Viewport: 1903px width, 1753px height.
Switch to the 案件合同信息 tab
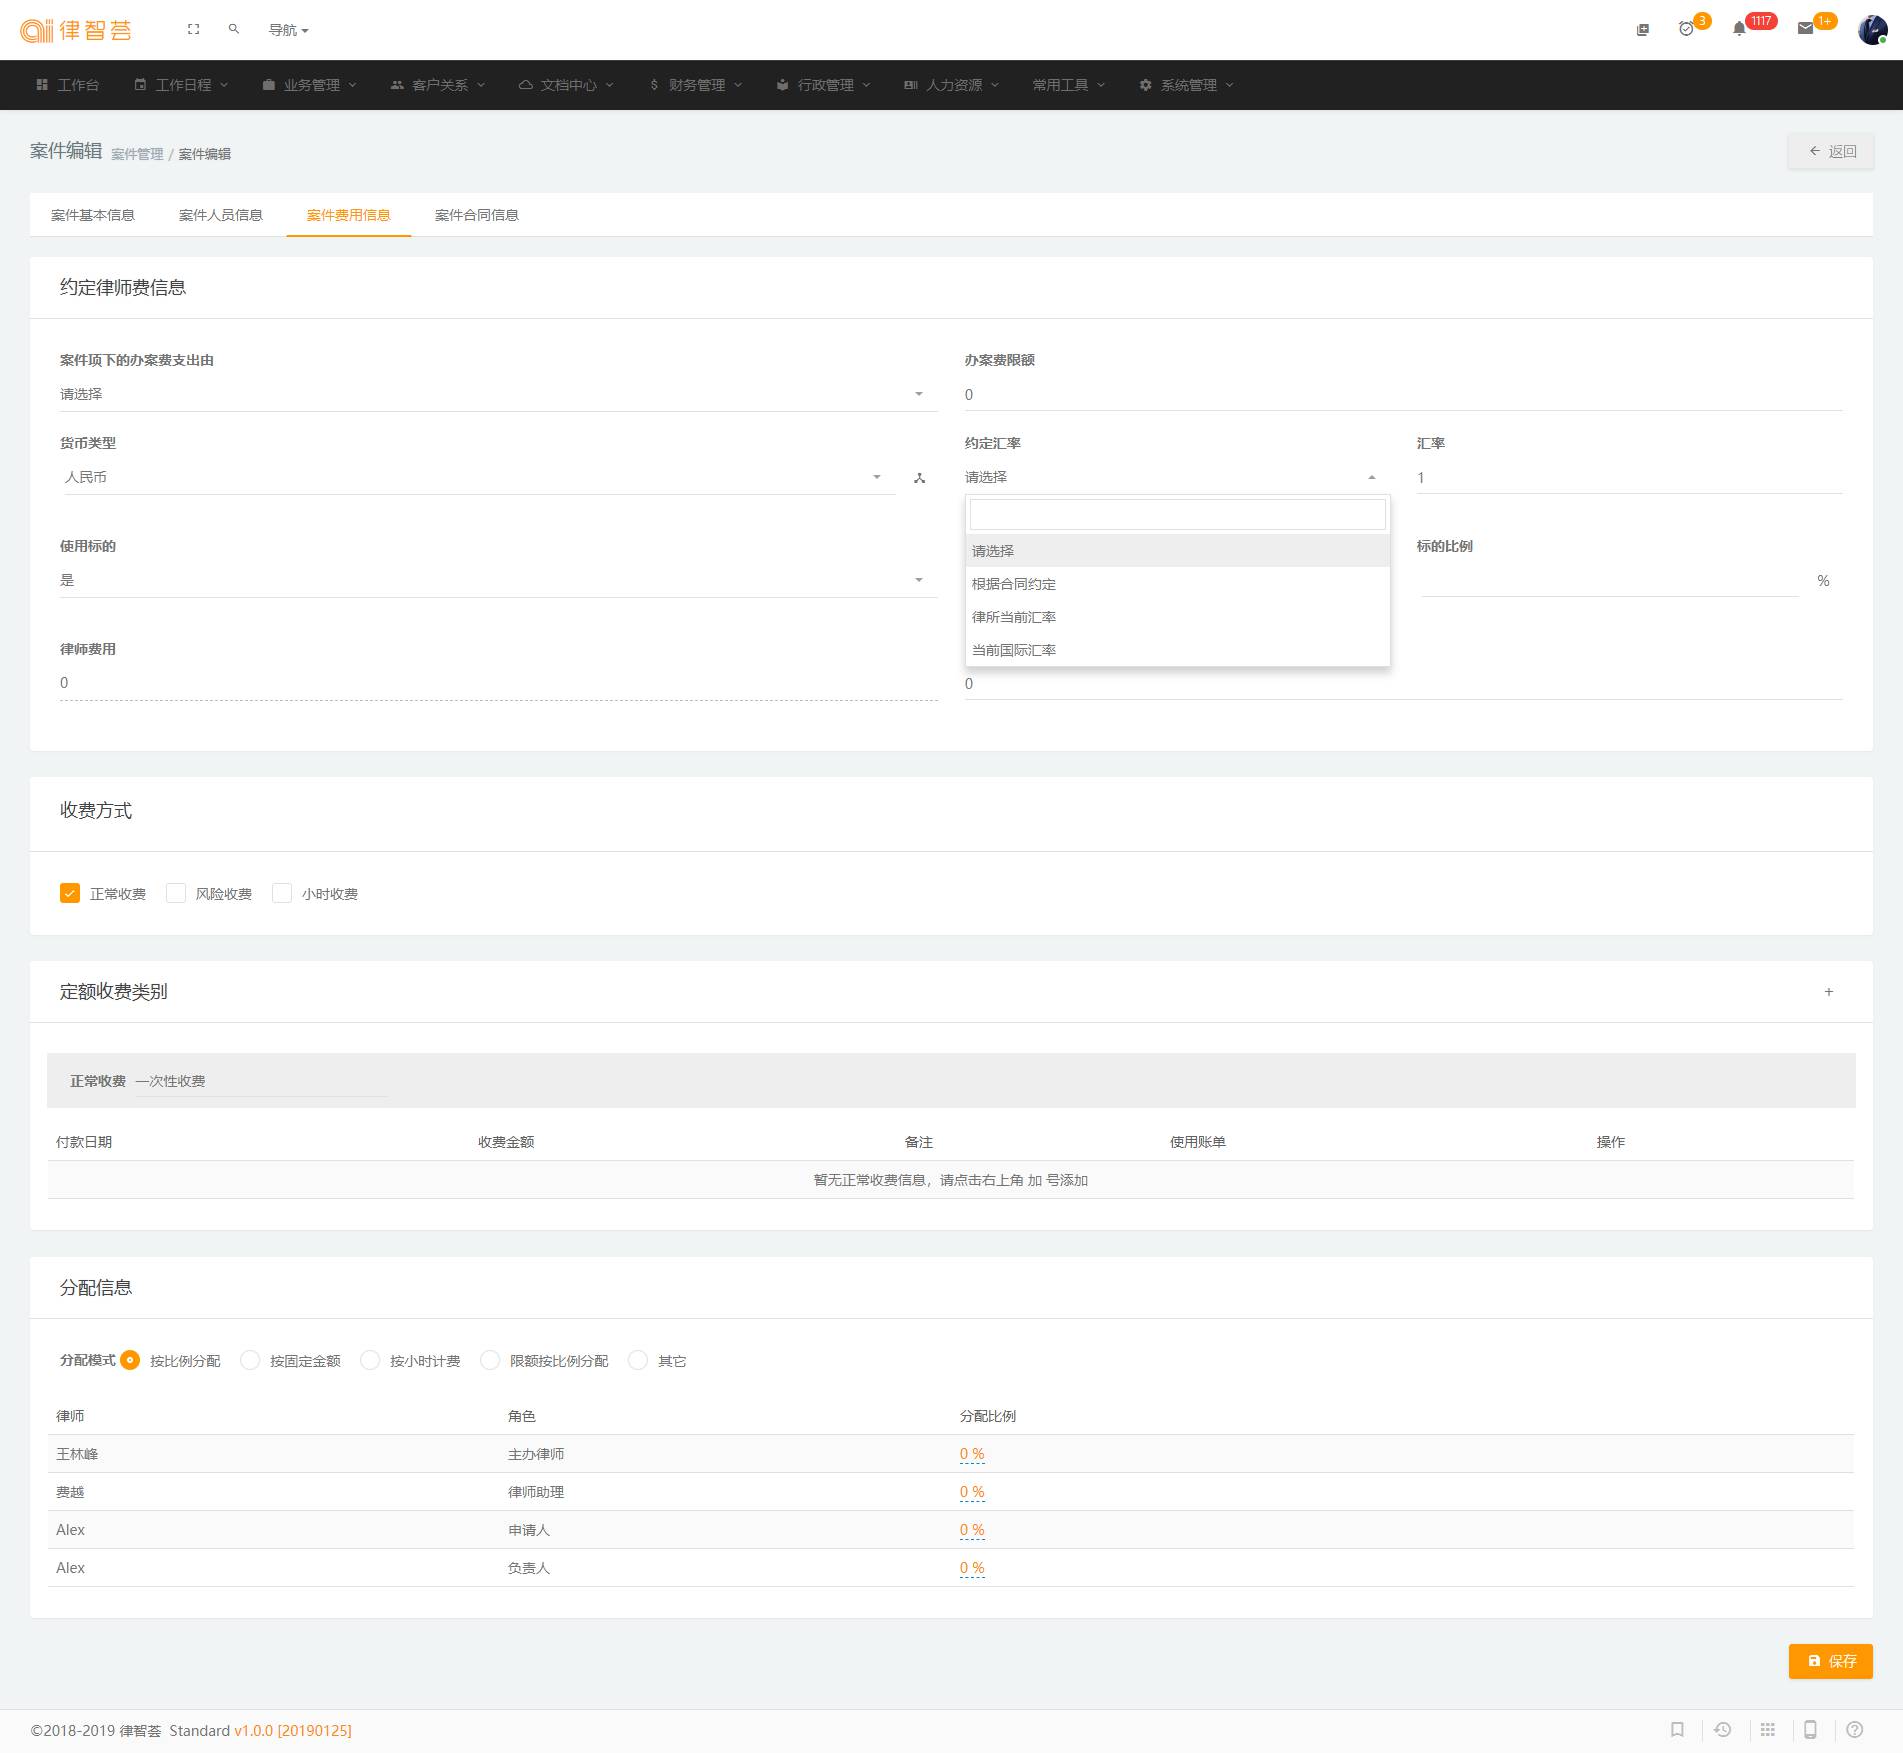coord(476,215)
